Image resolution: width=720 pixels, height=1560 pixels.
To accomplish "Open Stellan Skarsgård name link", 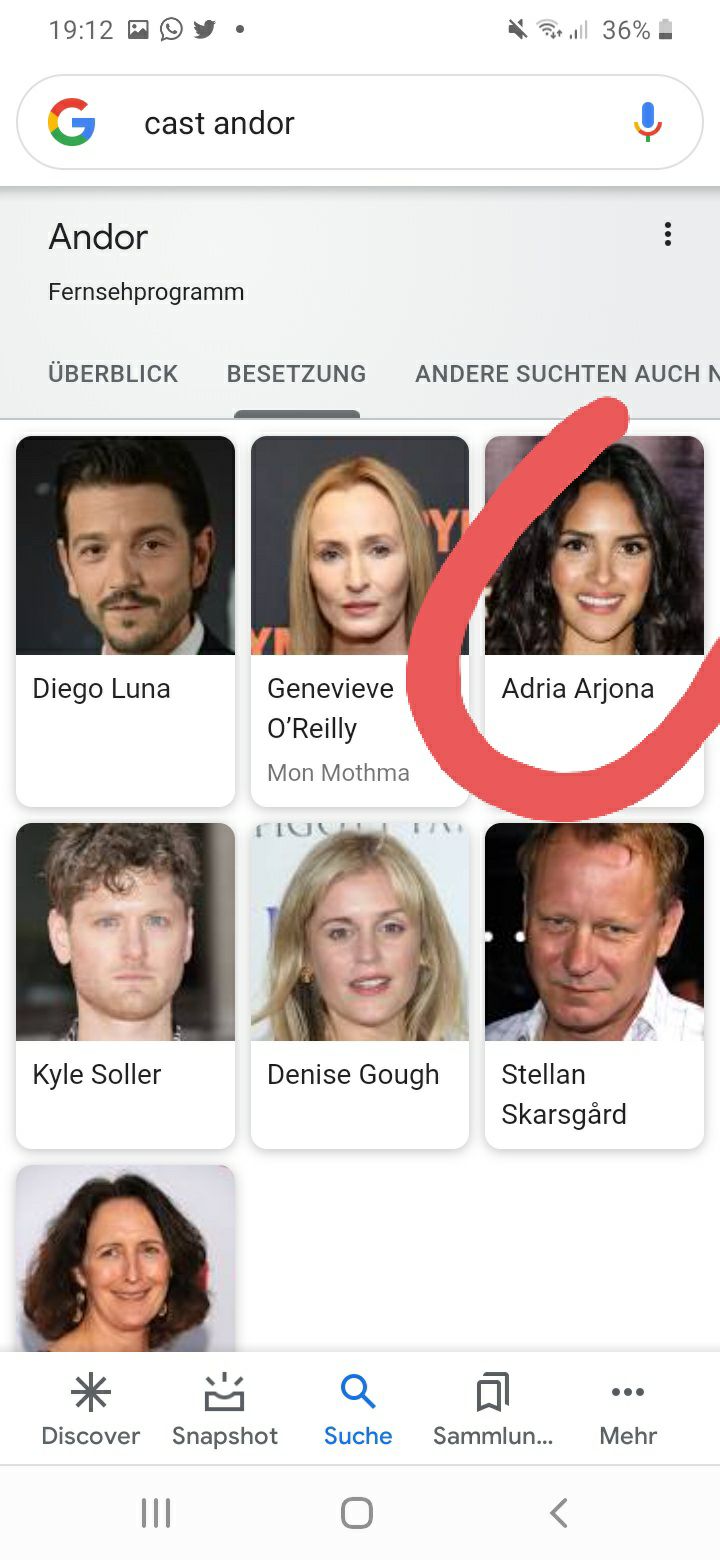I will [x=564, y=1094].
